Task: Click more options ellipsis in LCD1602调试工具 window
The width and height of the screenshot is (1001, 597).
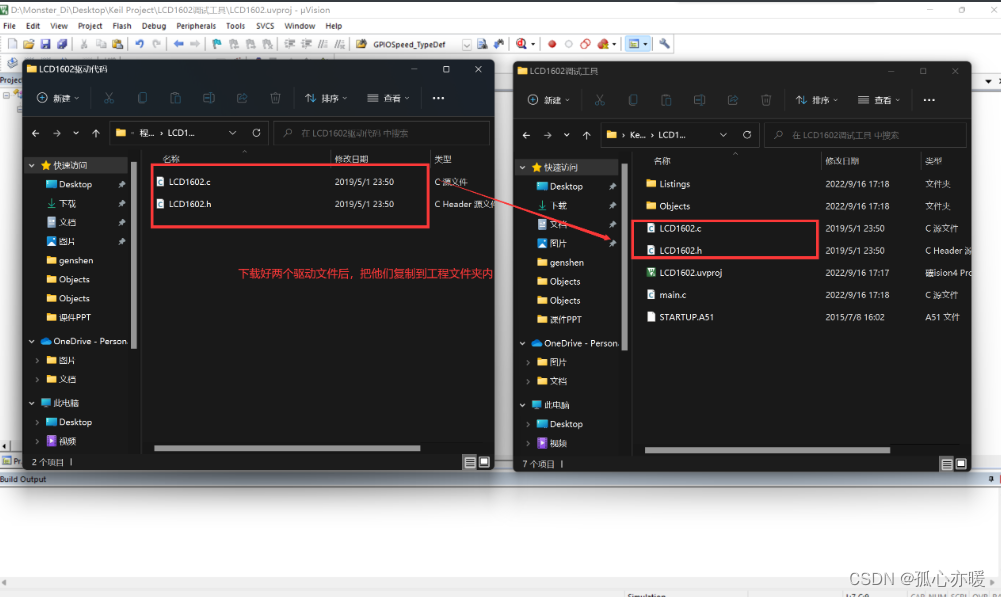Action: pos(929,100)
